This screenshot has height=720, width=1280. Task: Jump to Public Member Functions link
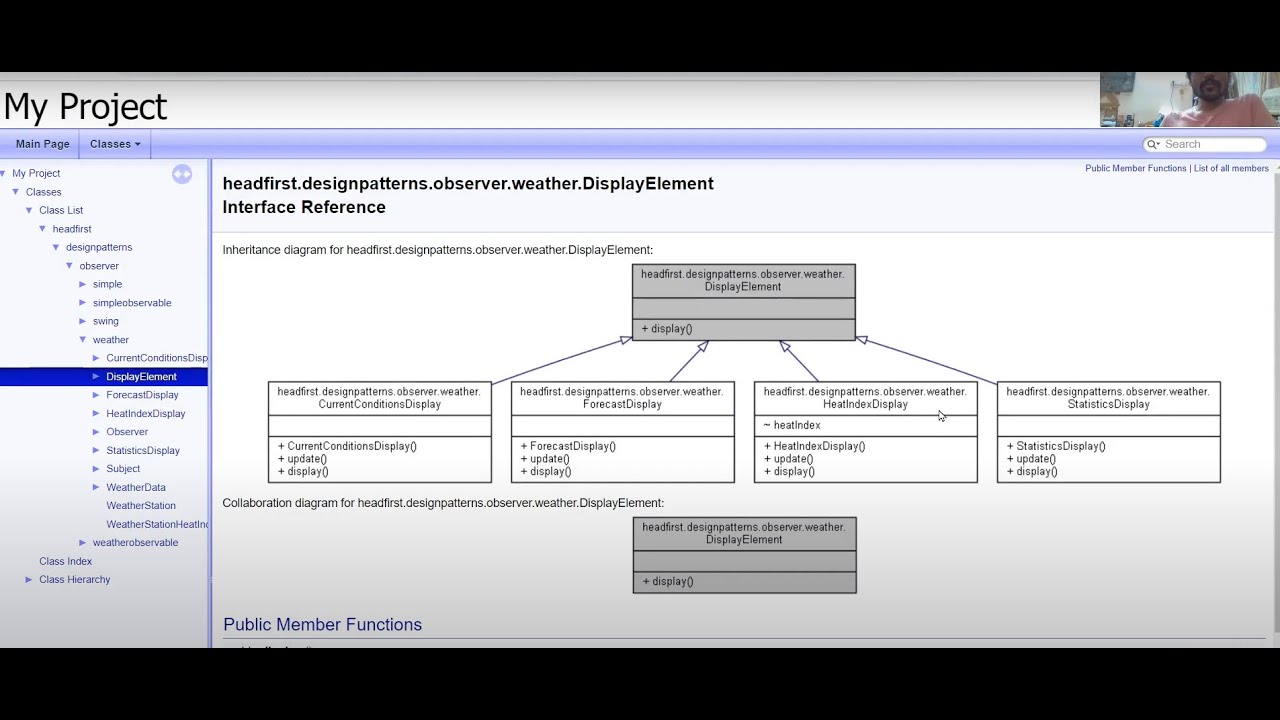1135,168
